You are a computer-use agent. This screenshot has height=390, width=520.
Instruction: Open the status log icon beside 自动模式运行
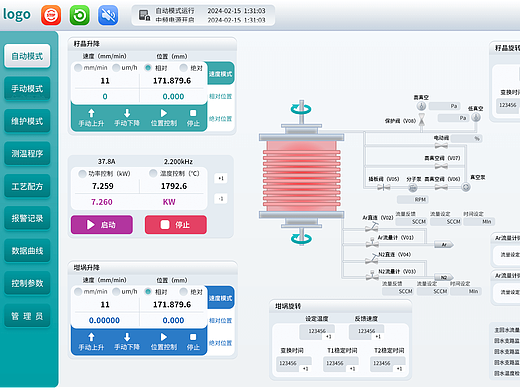pyautogui.click(x=144, y=15)
